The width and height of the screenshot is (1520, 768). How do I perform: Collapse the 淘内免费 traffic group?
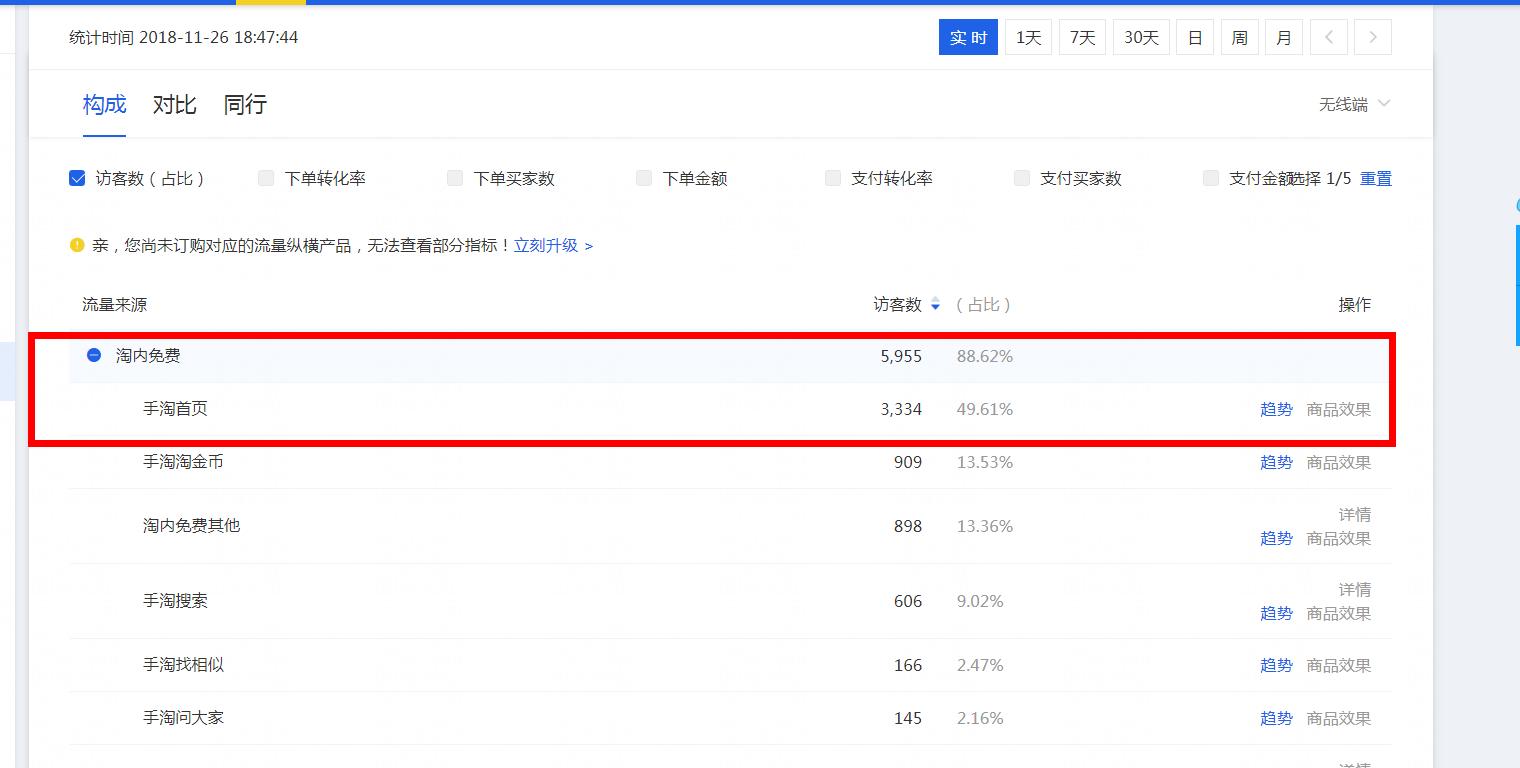[x=93, y=355]
